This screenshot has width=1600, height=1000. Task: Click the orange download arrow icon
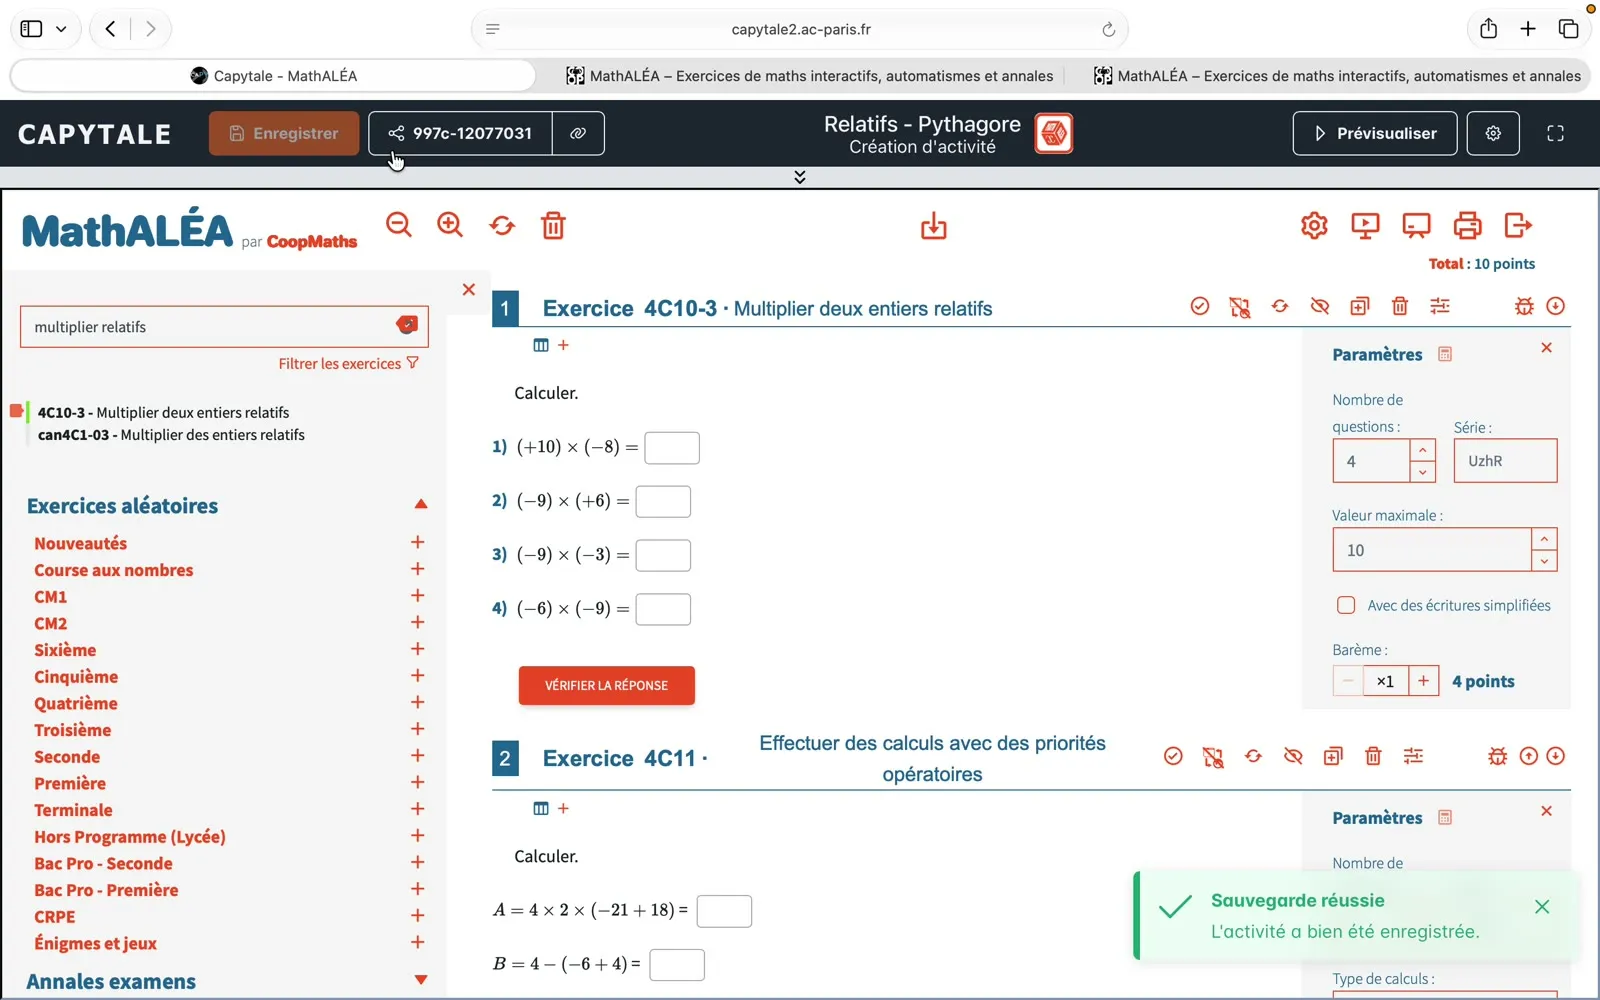pos(933,226)
